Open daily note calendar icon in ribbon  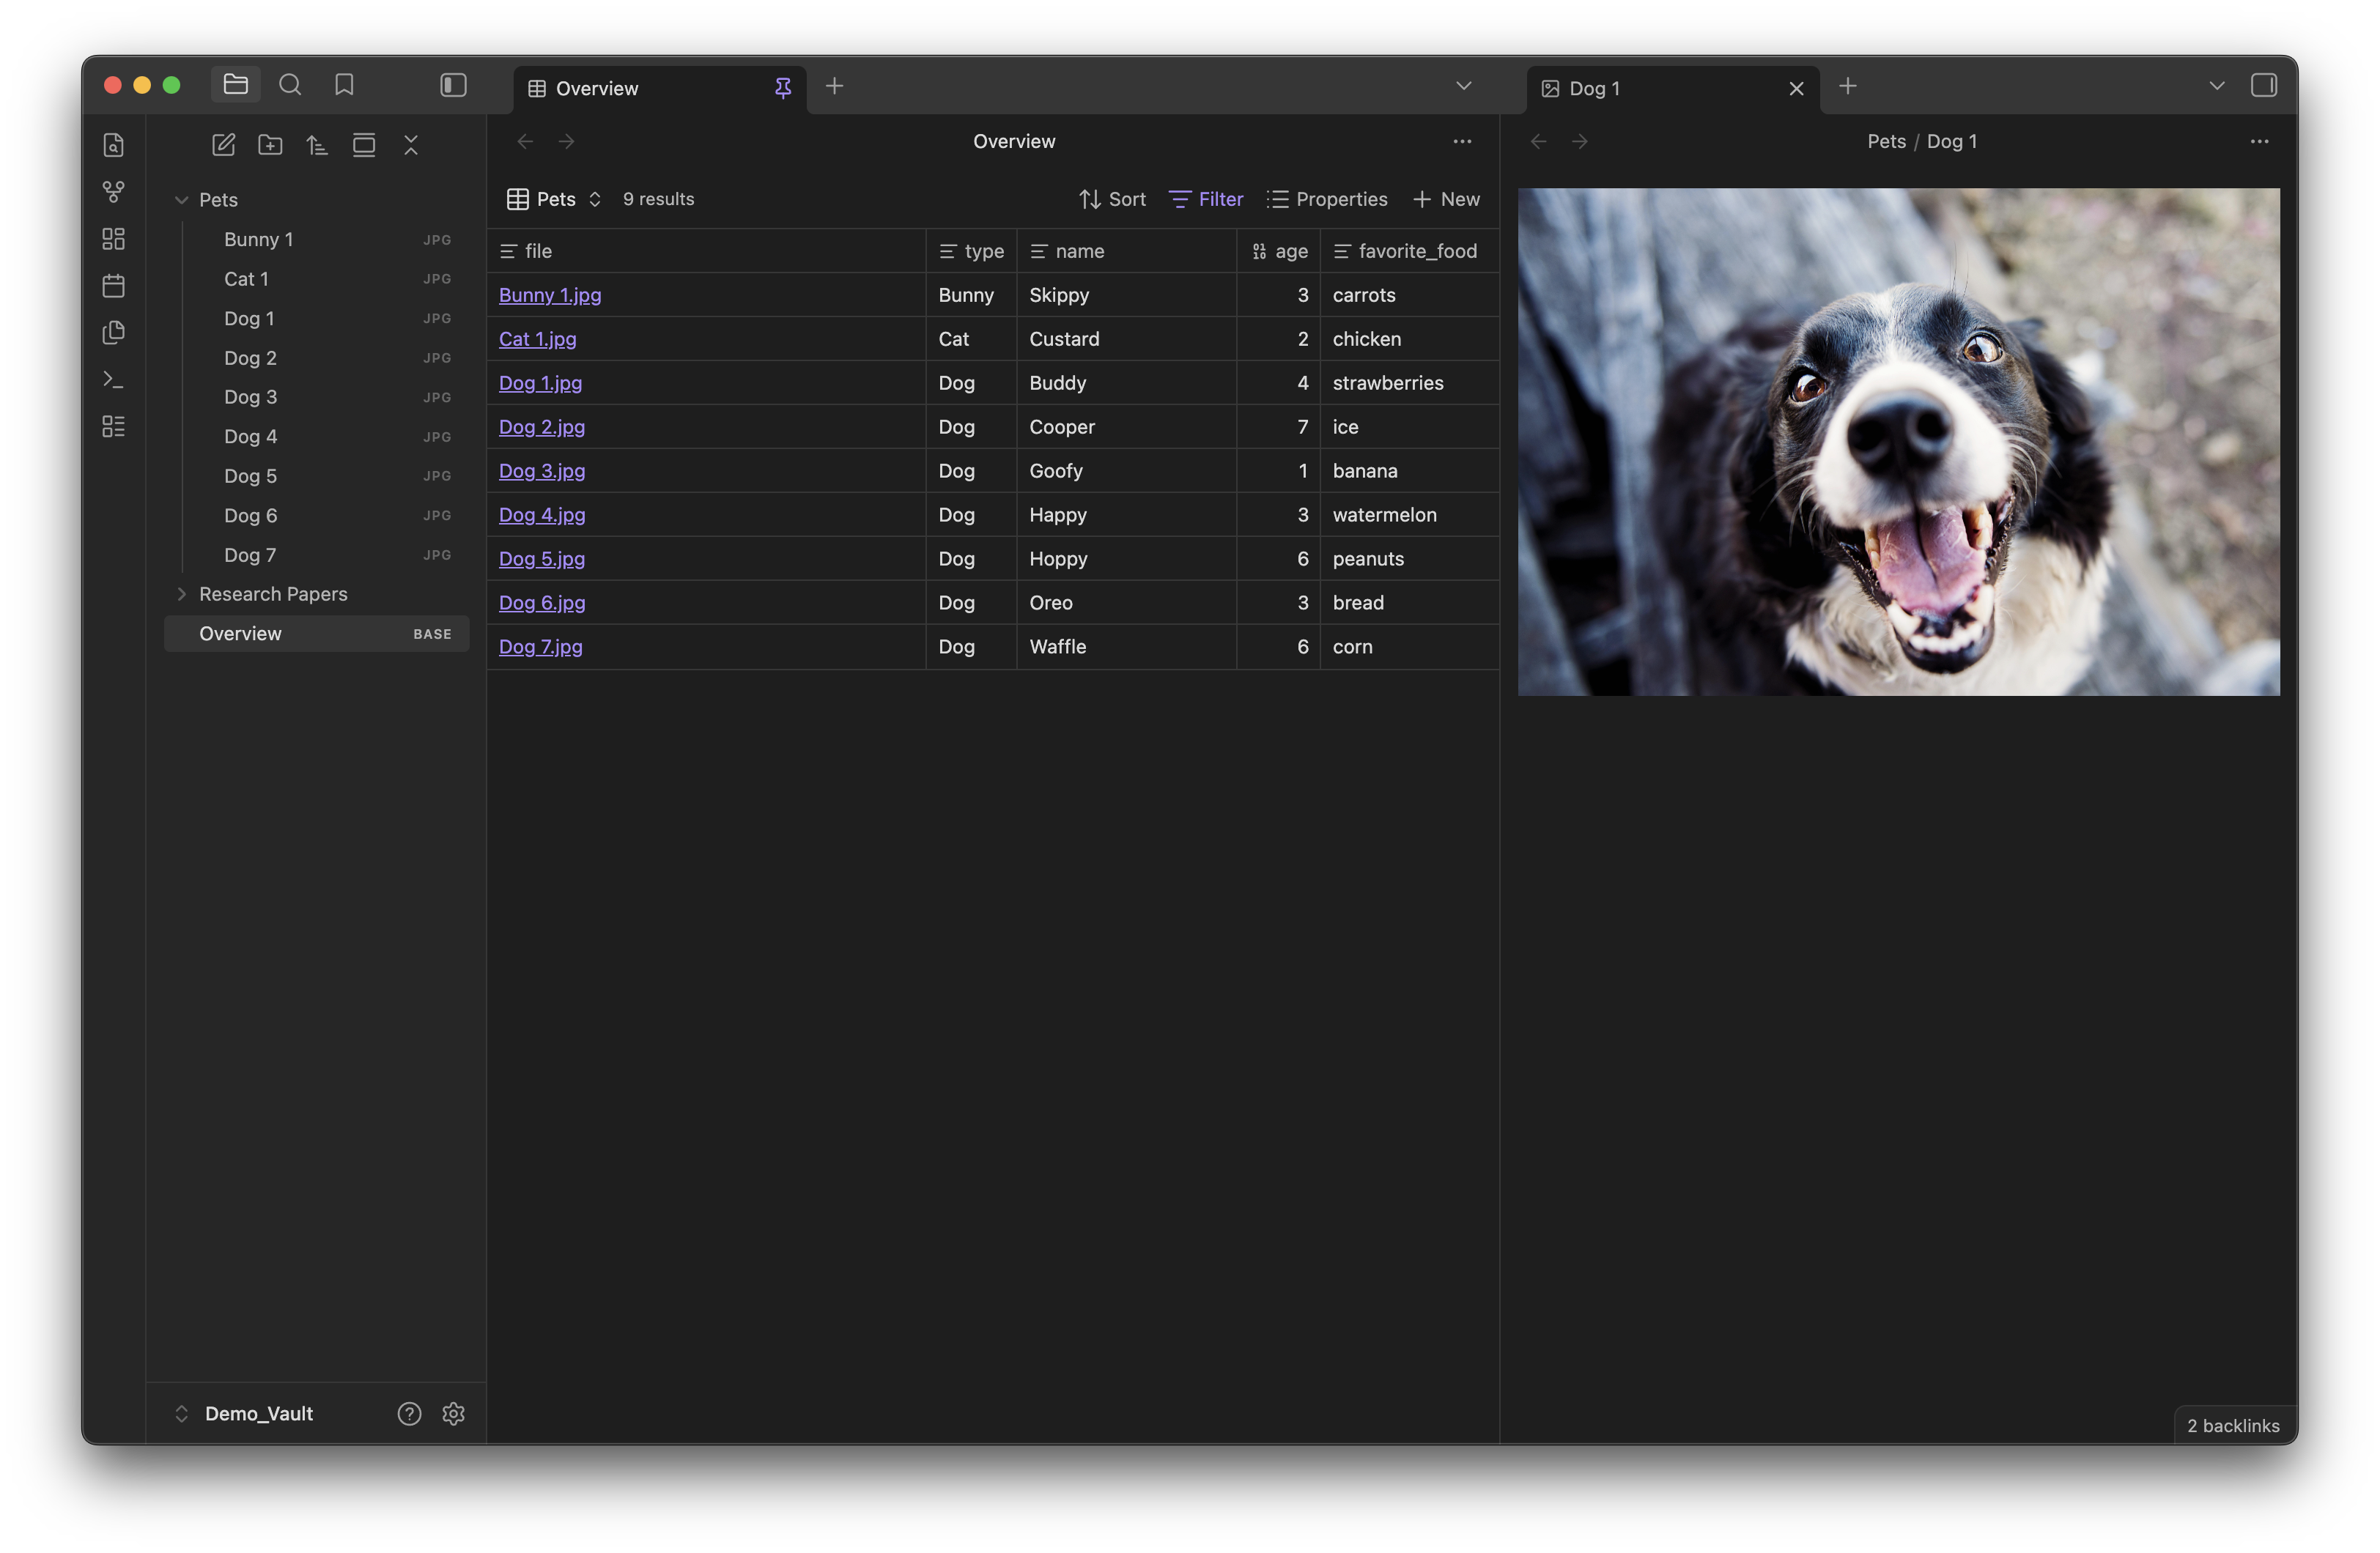coord(114,286)
